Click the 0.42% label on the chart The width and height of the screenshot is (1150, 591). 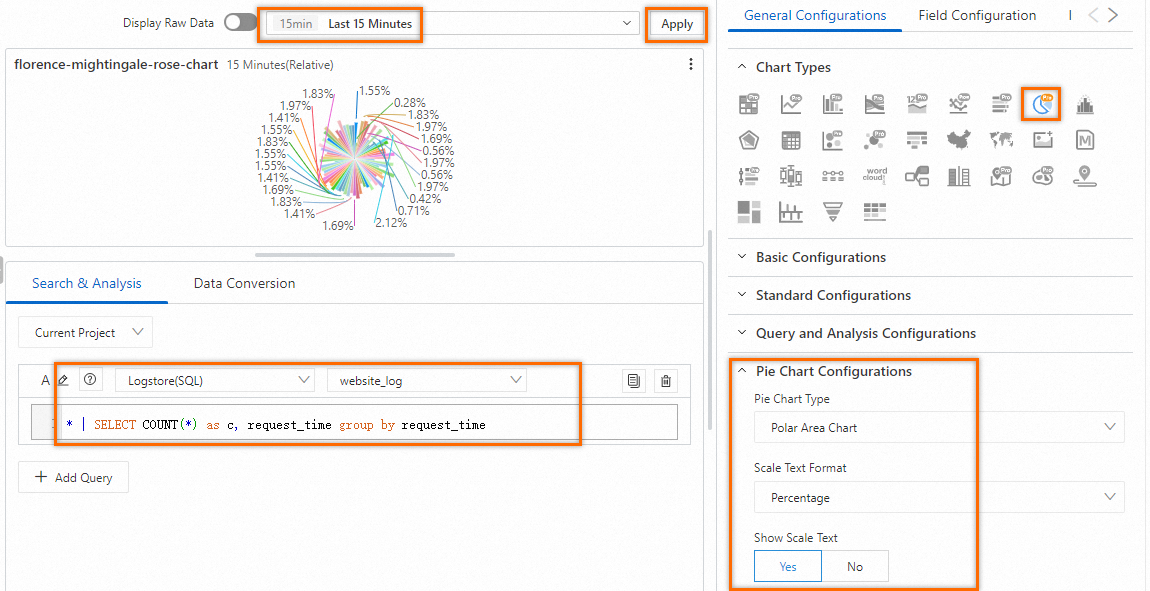(425, 199)
